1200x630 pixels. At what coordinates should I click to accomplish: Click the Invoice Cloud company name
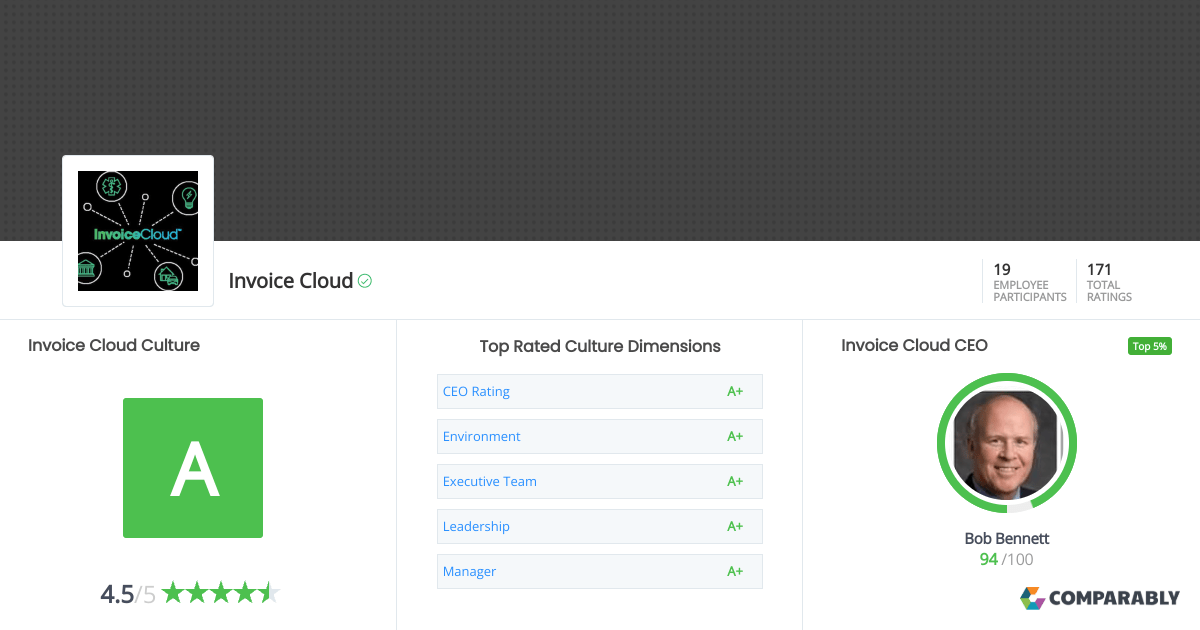coord(291,281)
